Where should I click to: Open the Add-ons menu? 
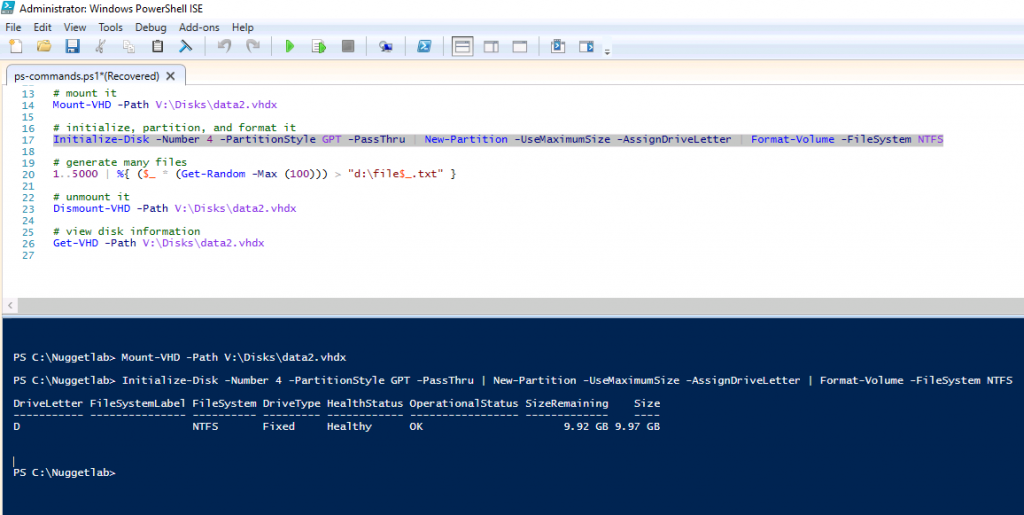point(199,27)
